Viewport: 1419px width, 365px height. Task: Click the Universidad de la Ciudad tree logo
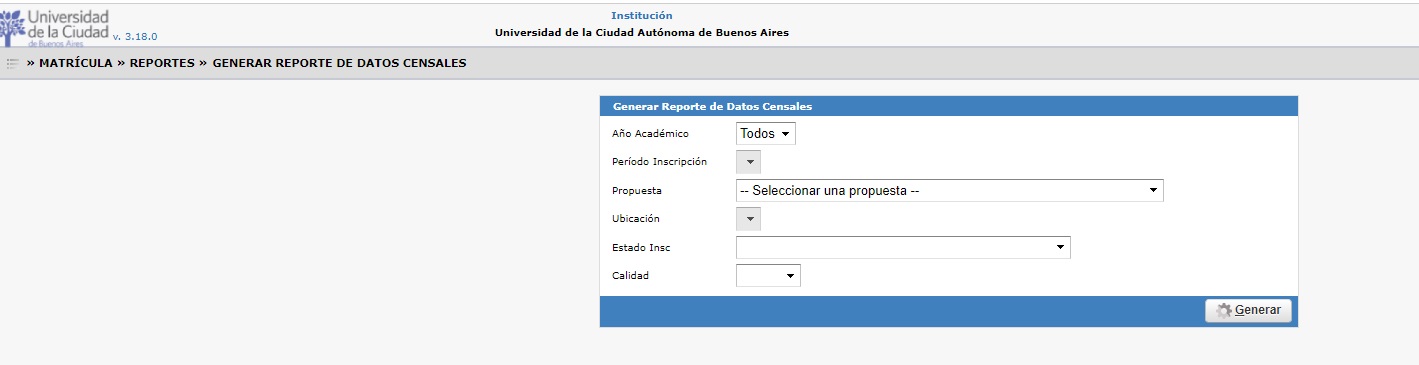point(12,27)
